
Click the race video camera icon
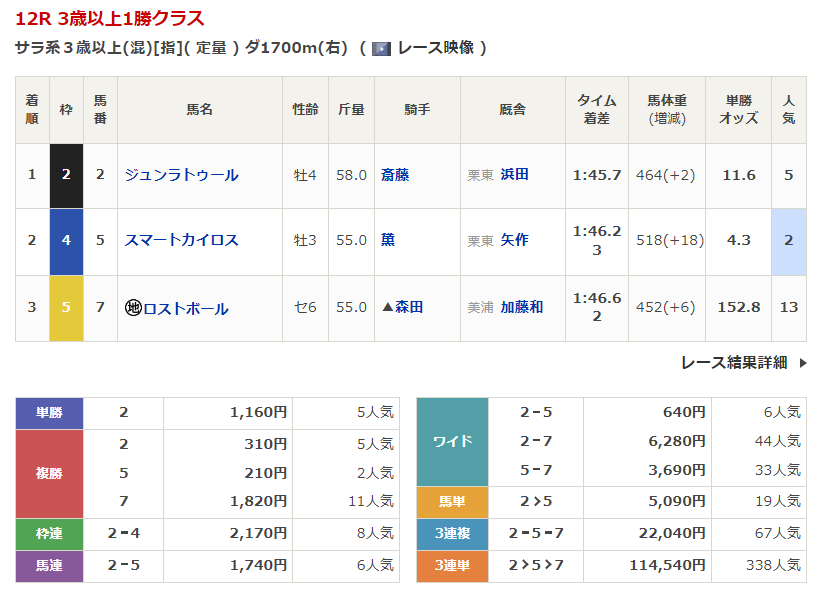(381, 48)
